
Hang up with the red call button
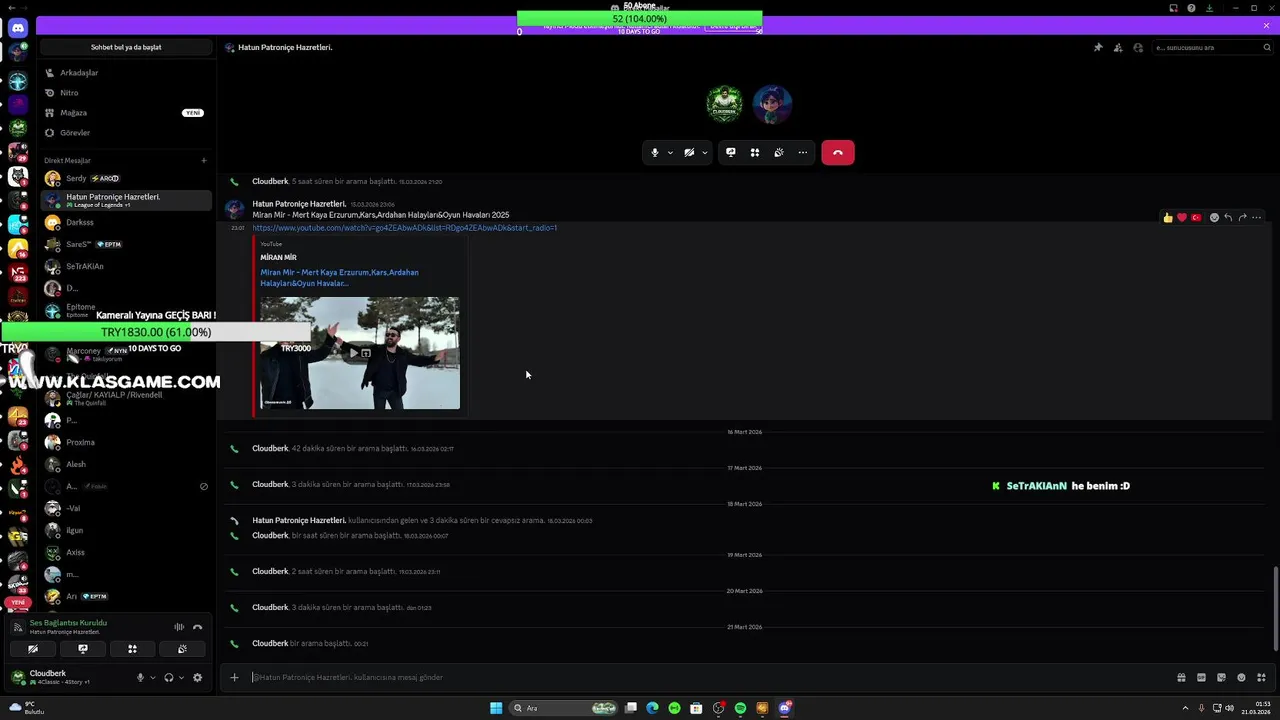(x=838, y=153)
